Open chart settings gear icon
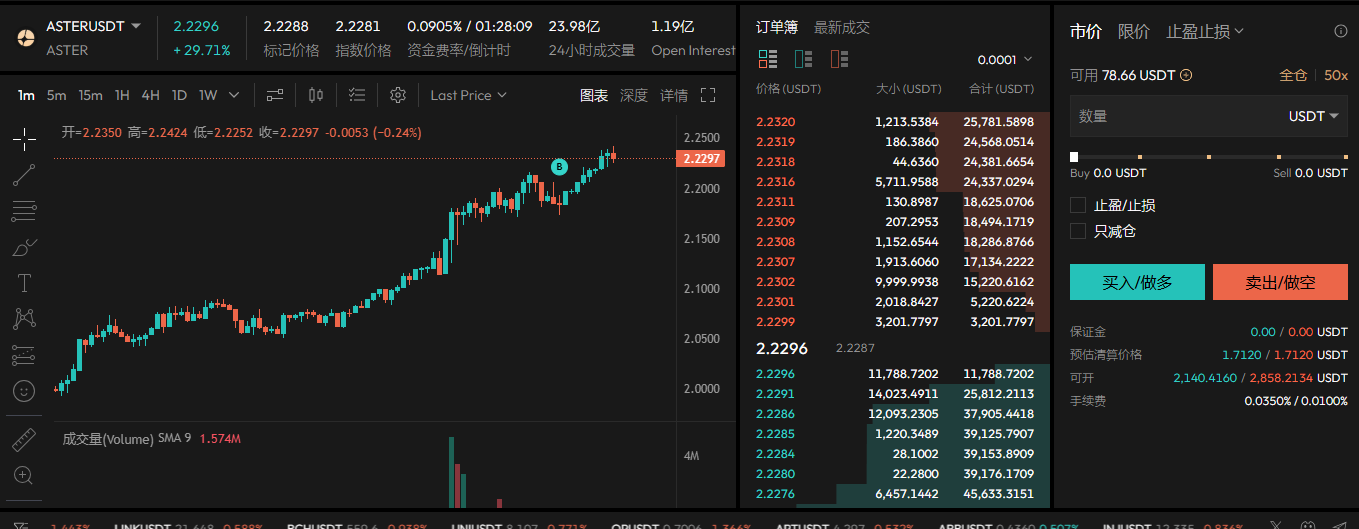The image size is (1359, 529). pyautogui.click(x=398, y=95)
